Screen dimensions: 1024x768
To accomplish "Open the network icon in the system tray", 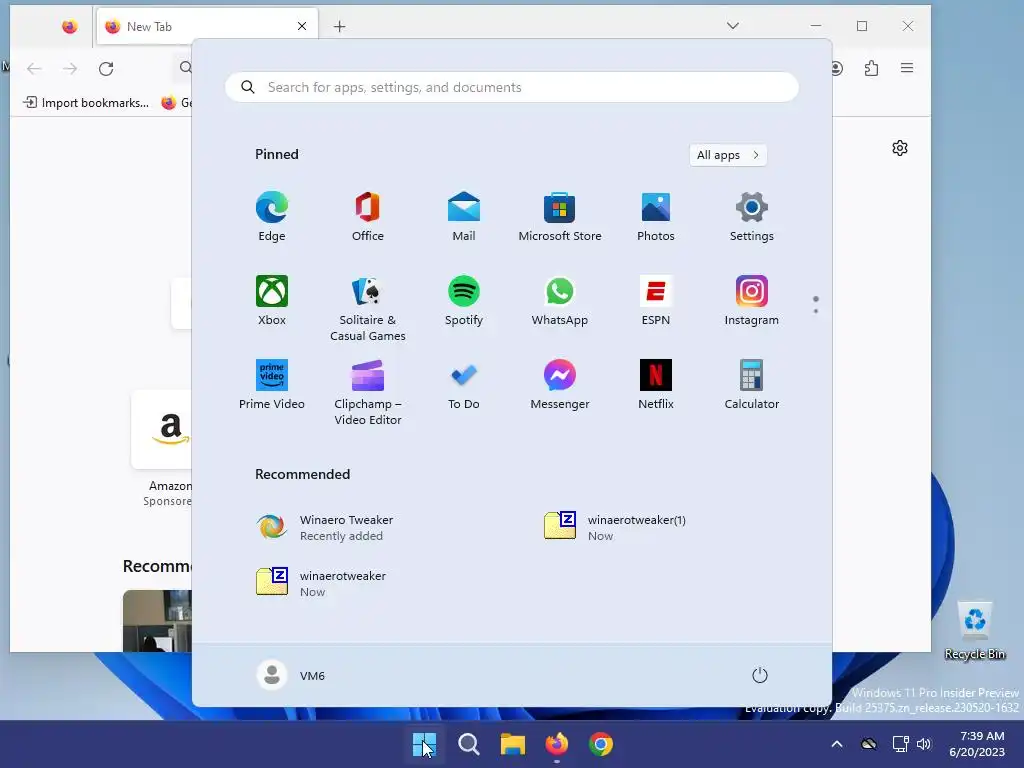I will pos(901,744).
